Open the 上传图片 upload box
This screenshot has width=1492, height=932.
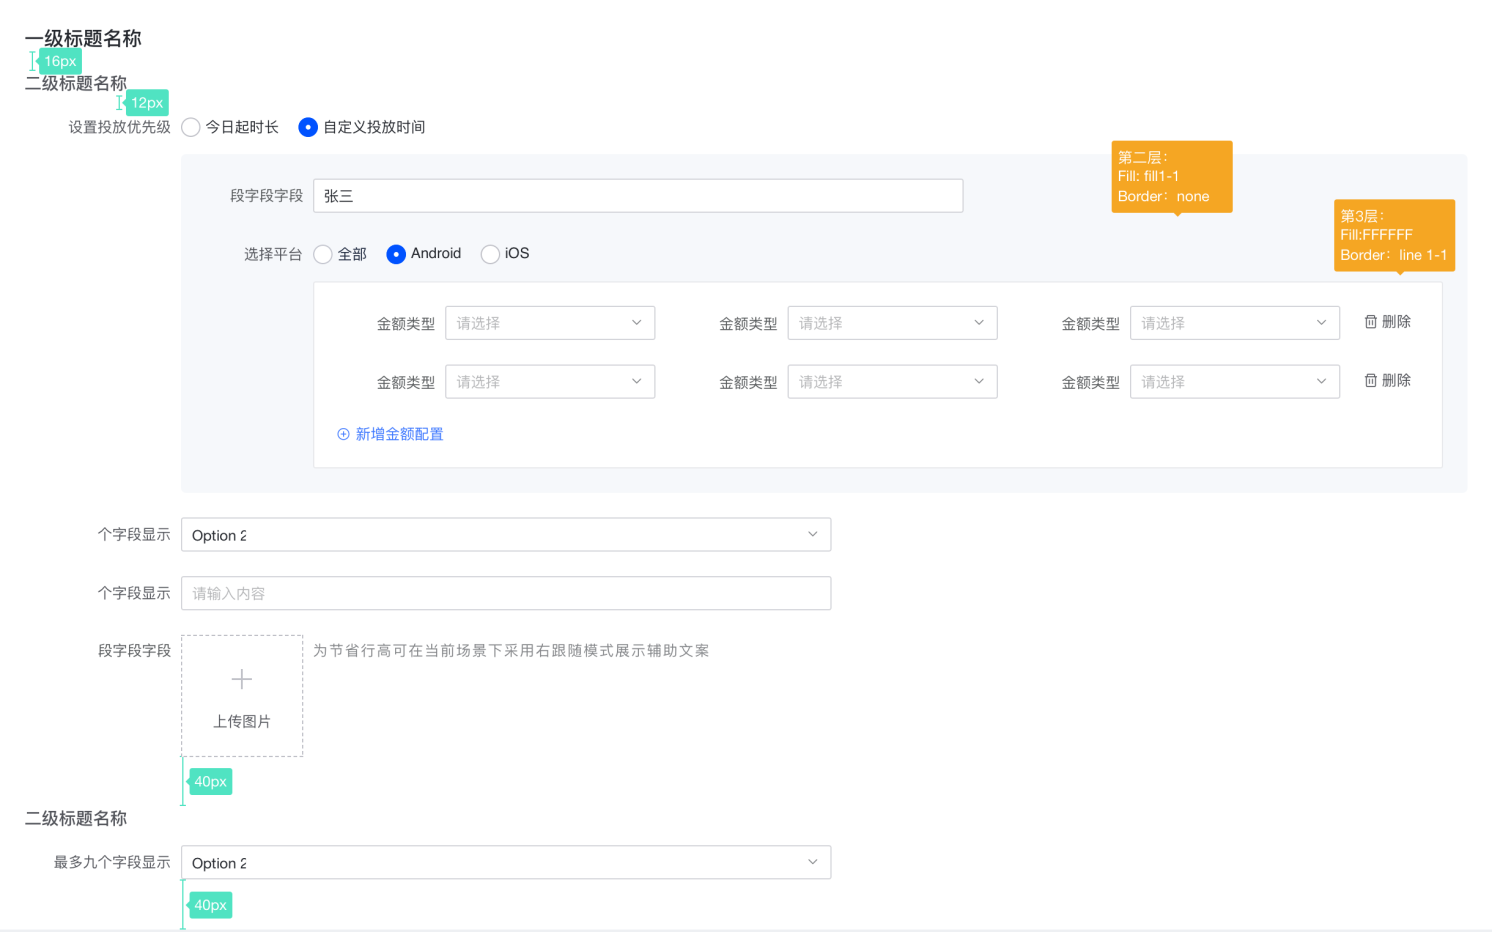(x=242, y=696)
